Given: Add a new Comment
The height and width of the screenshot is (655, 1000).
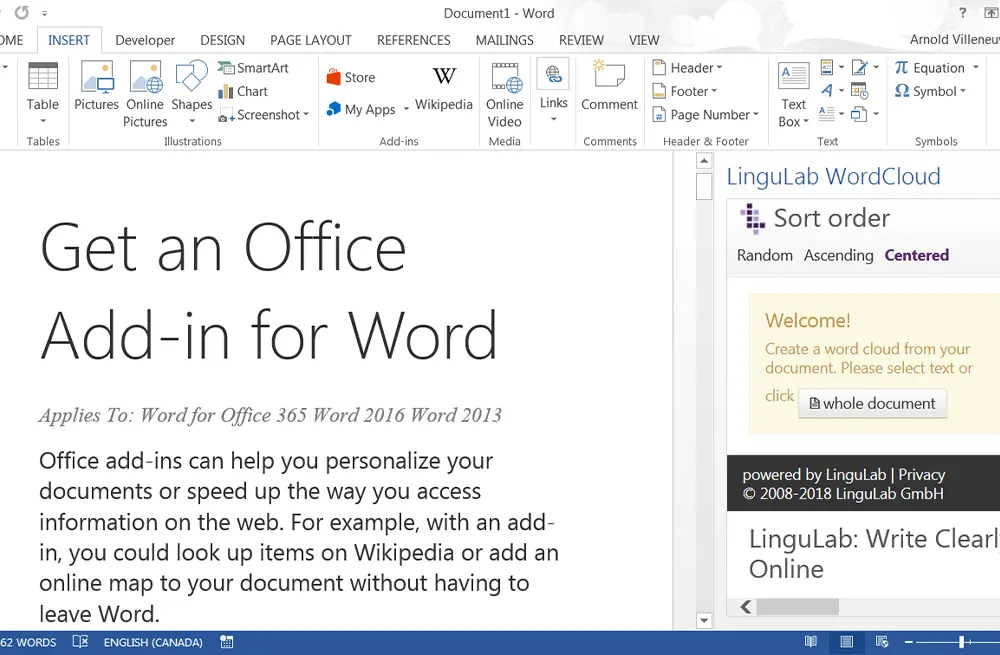Looking at the screenshot, I should [609, 86].
